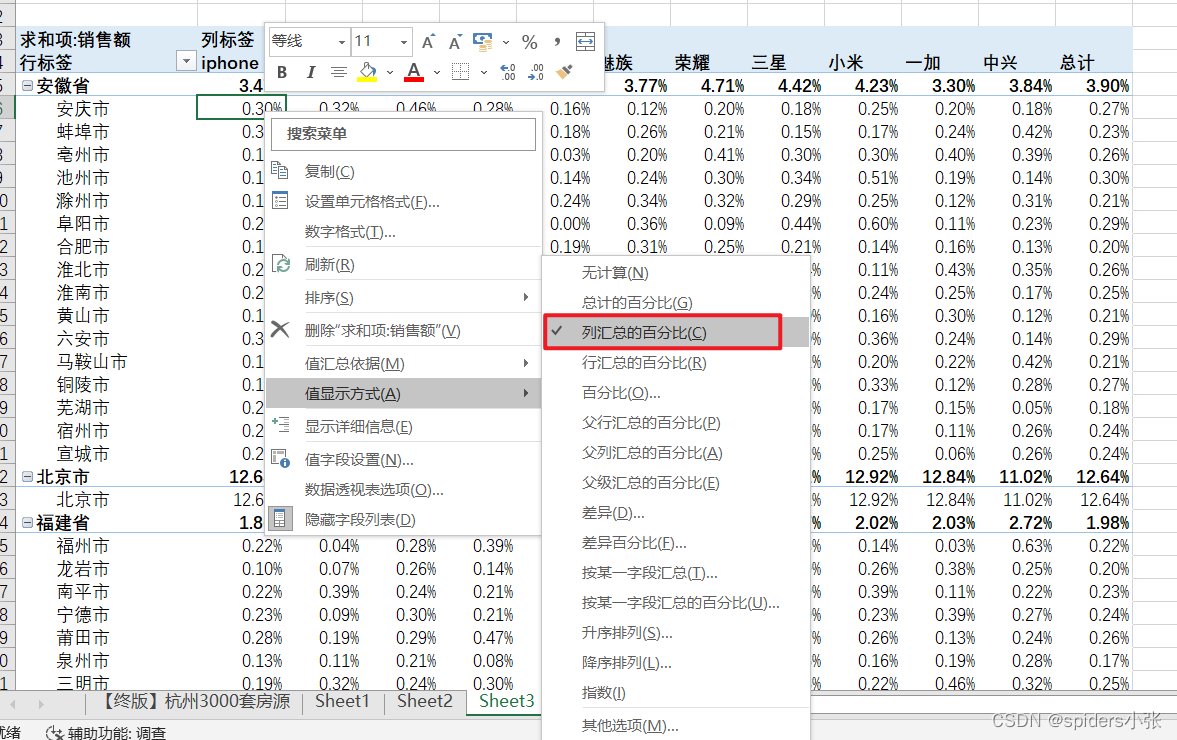1177x740 pixels.
Task: Open 数据透视表选项(O)...
Action: pos(374,489)
